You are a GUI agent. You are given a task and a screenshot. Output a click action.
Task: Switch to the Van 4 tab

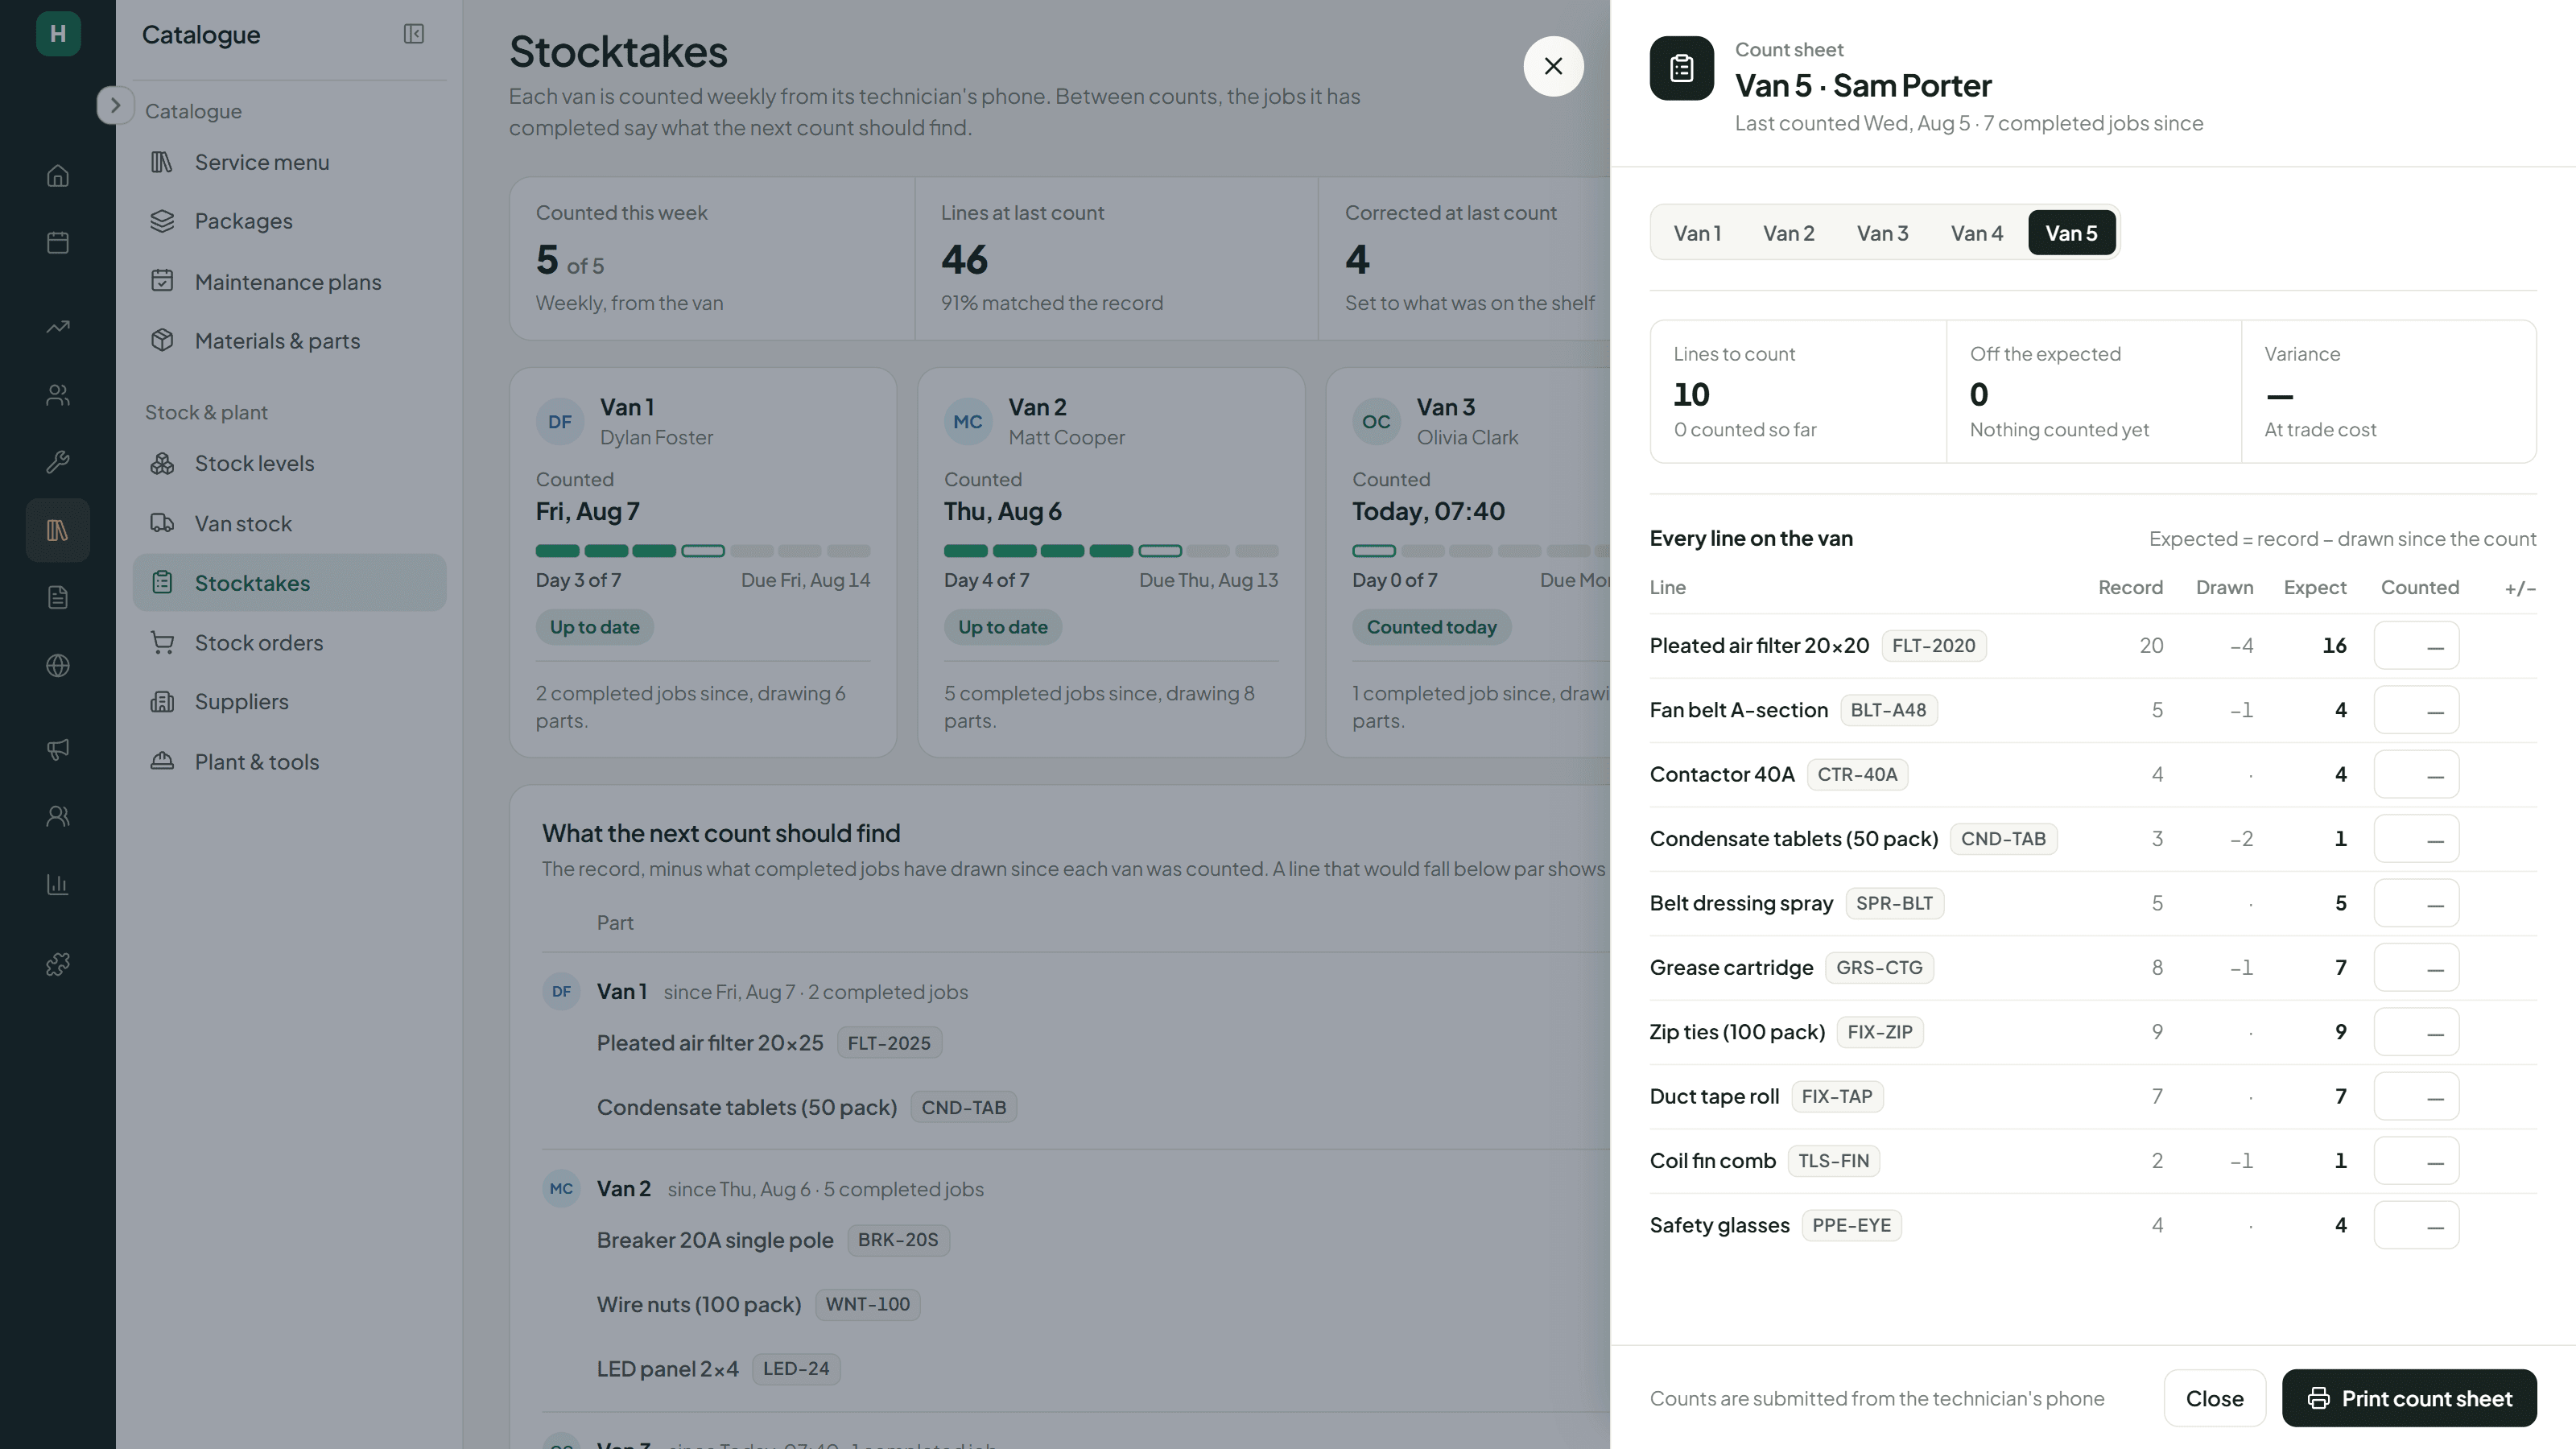click(x=1976, y=233)
